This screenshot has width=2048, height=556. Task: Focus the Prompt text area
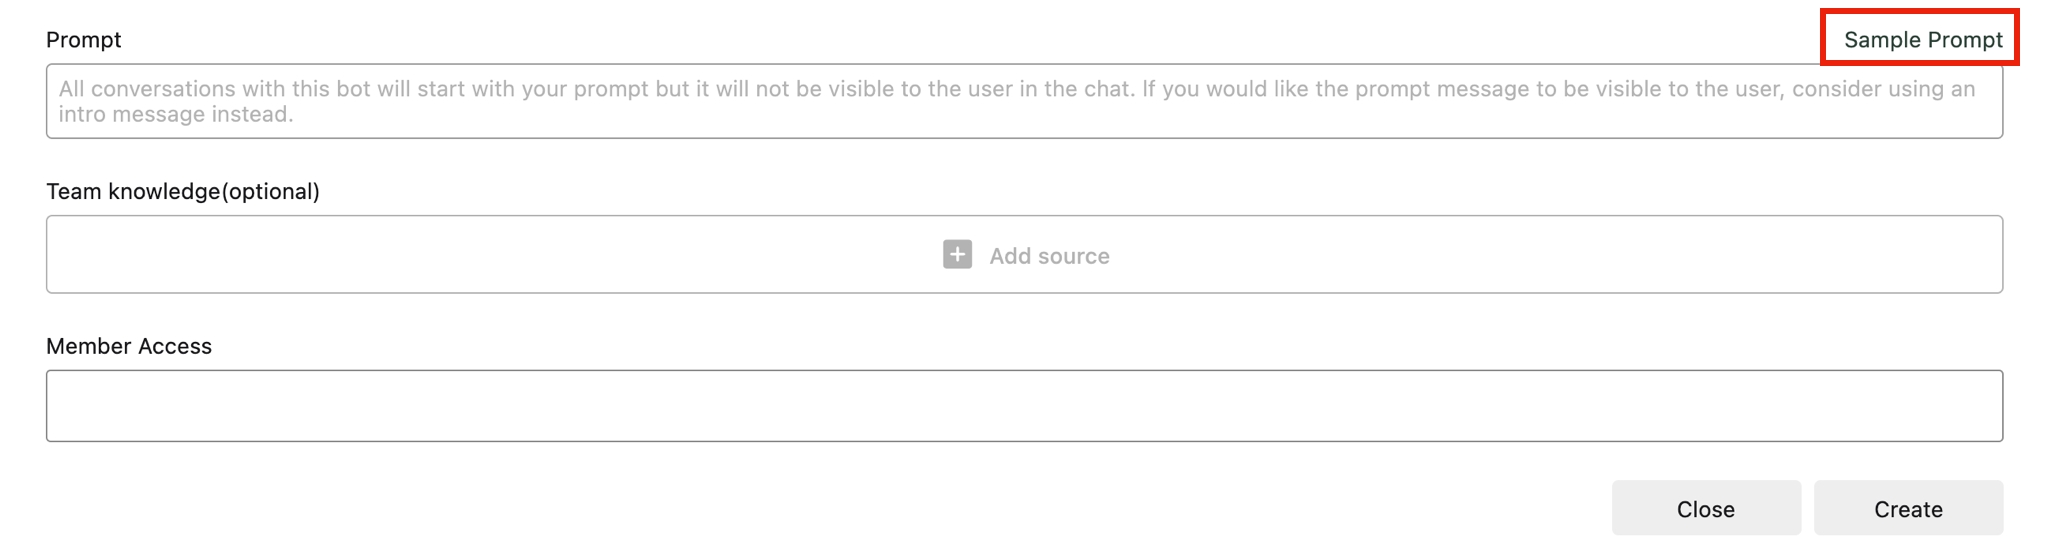(x=1024, y=101)
